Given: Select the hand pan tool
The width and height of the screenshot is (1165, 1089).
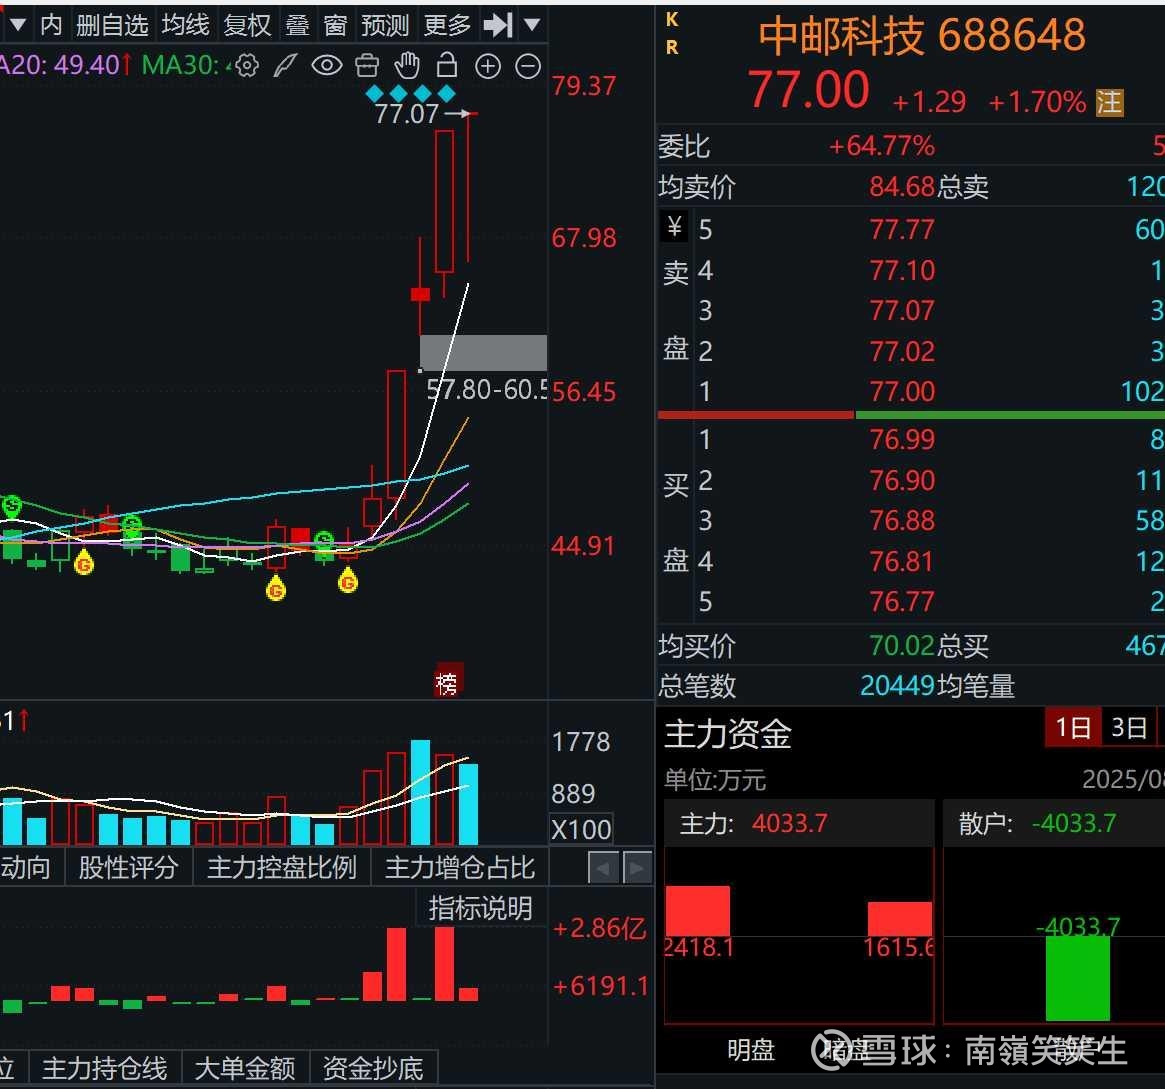Looking at the screenshot, I should (x=407, y=66).
